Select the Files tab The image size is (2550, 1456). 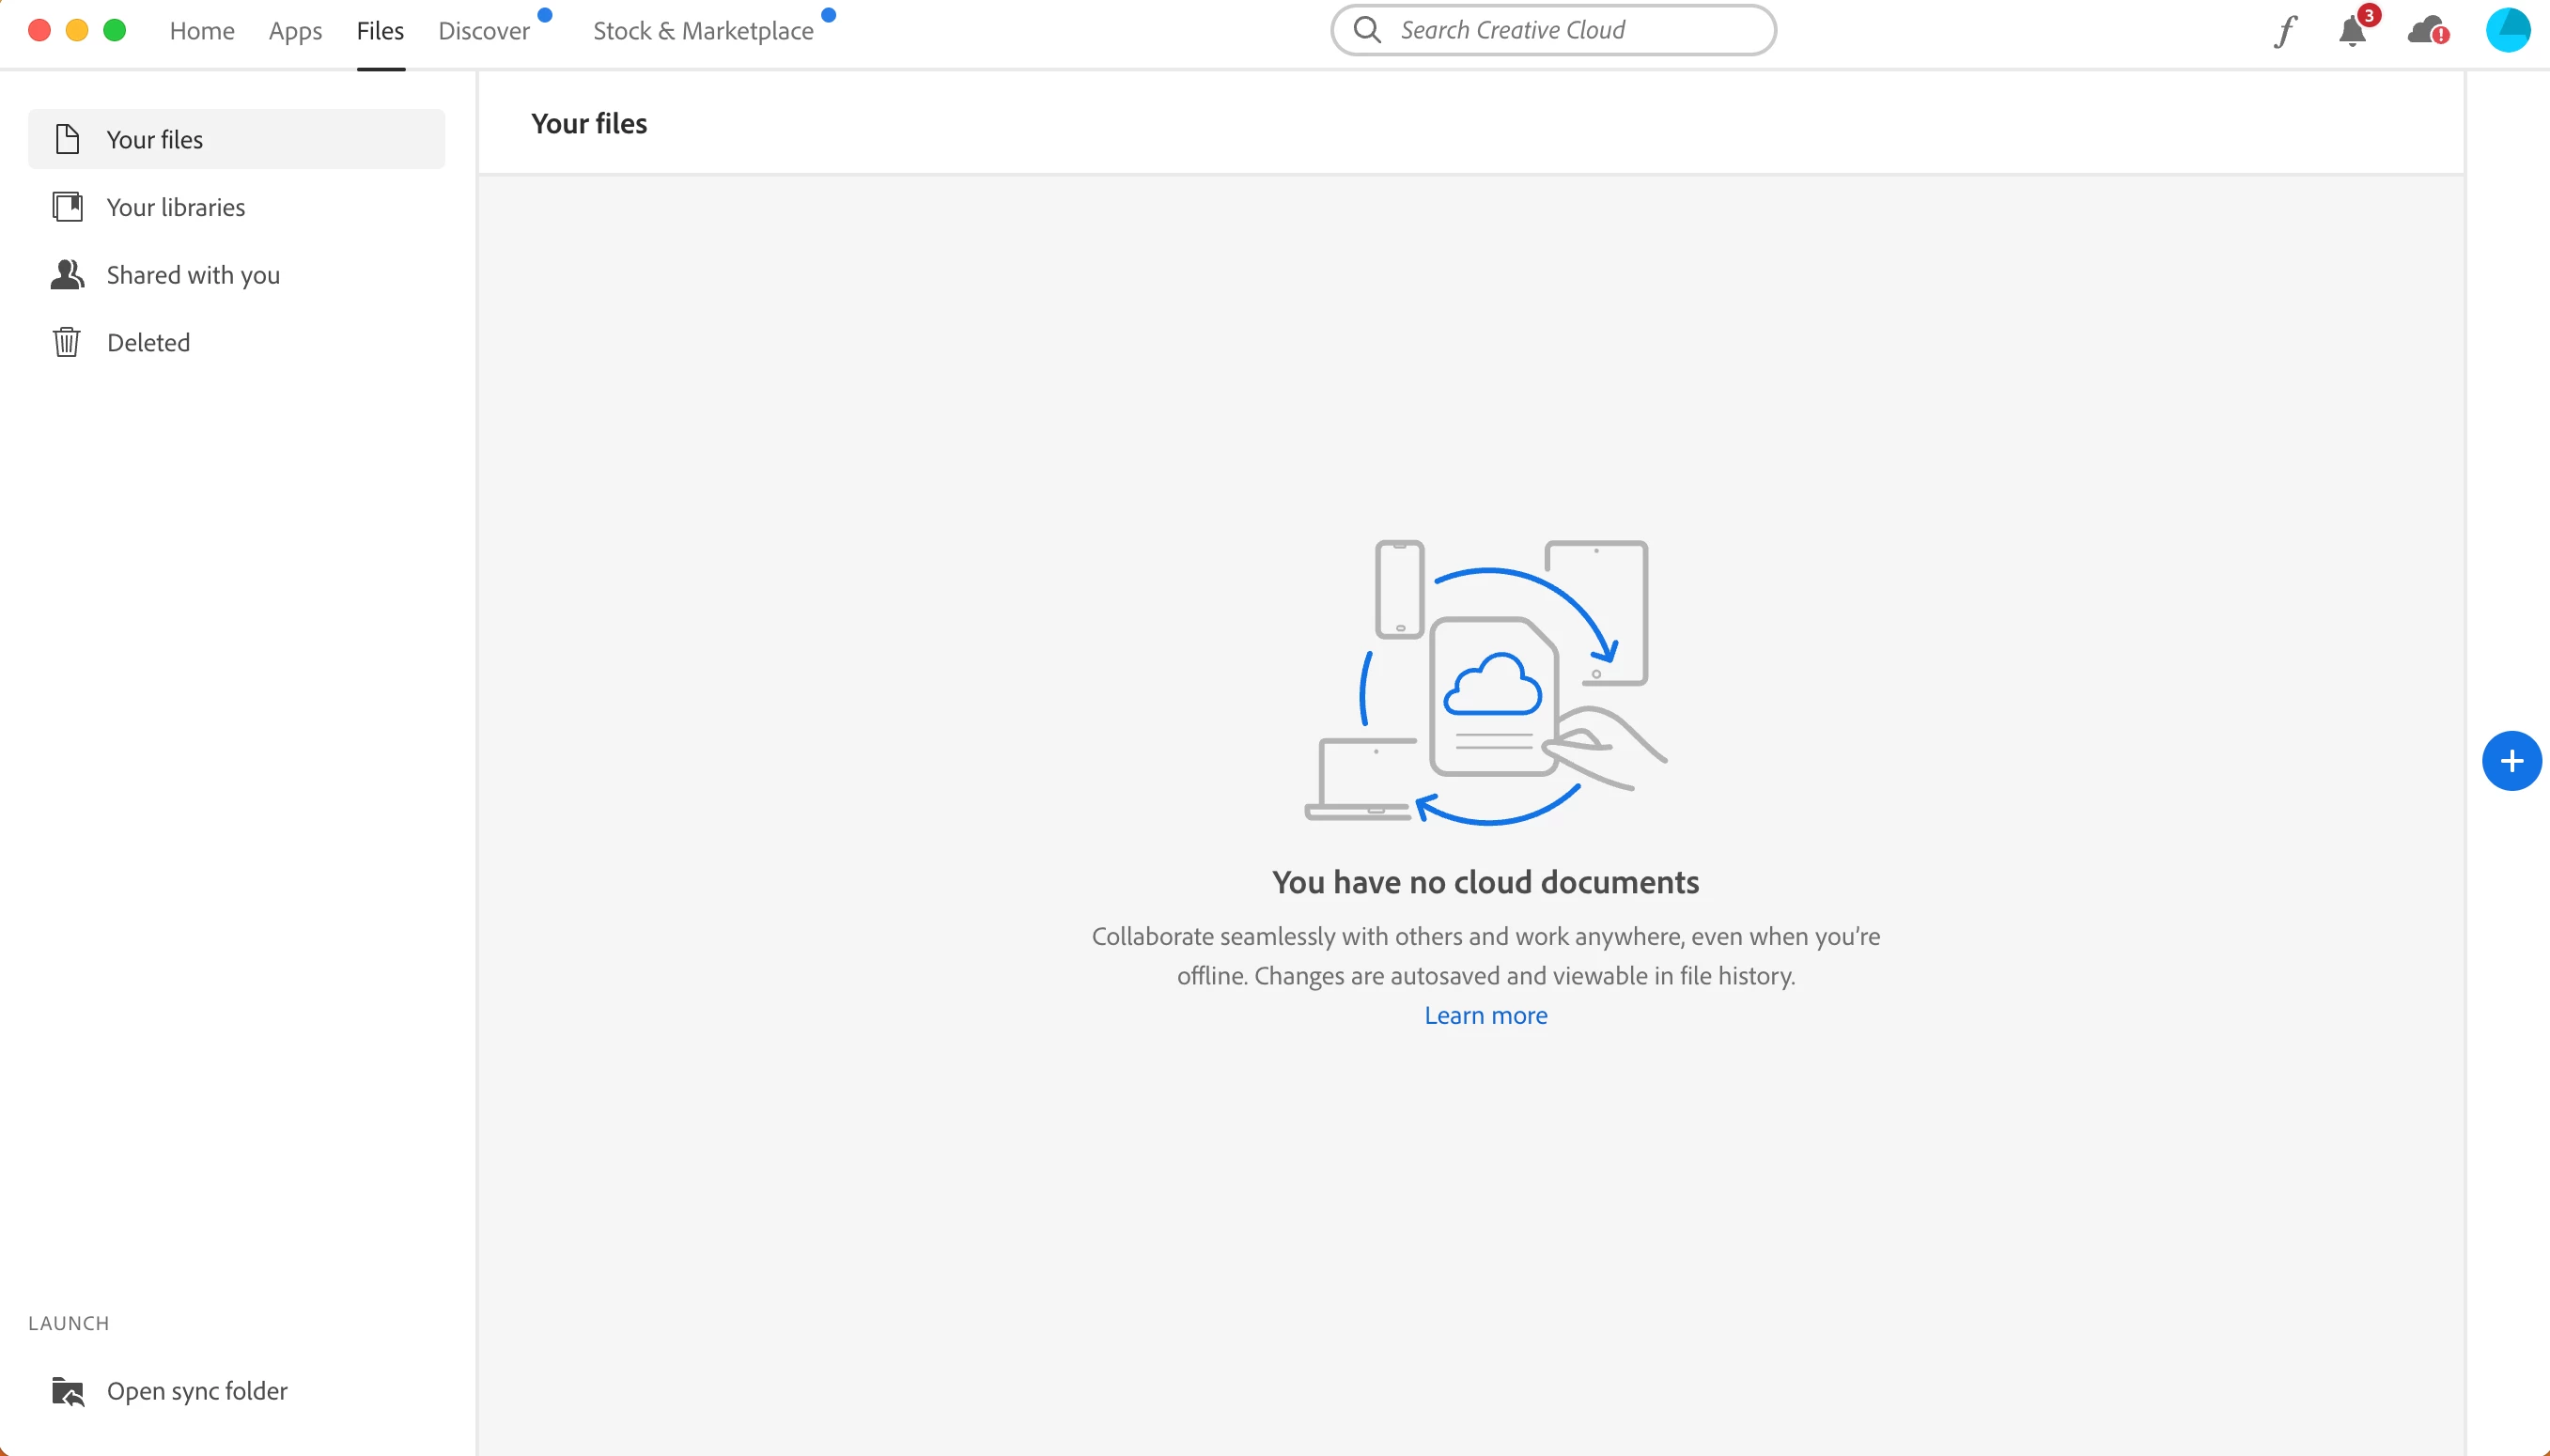pyautogui.click(x=380, y=31)
